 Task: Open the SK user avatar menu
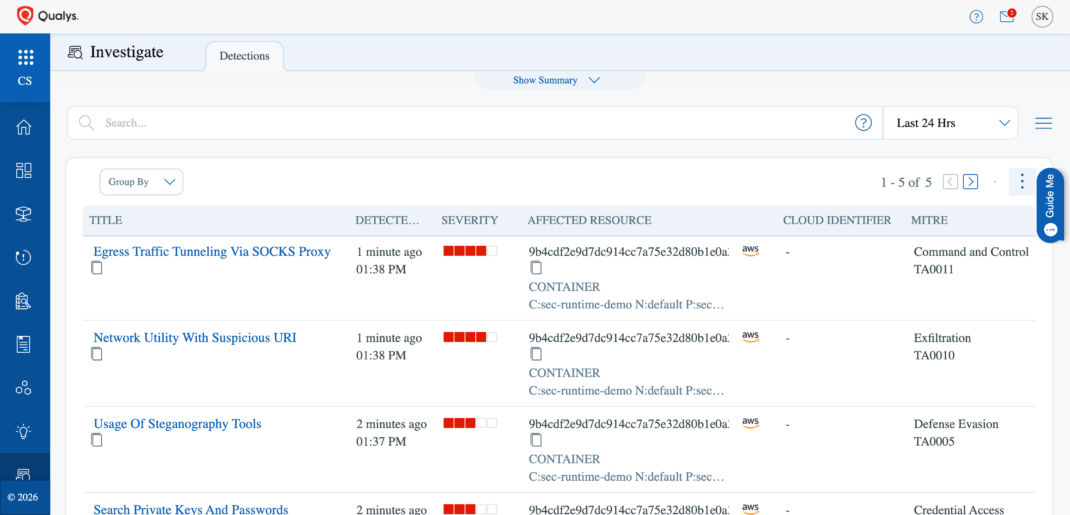(1042, 16)
